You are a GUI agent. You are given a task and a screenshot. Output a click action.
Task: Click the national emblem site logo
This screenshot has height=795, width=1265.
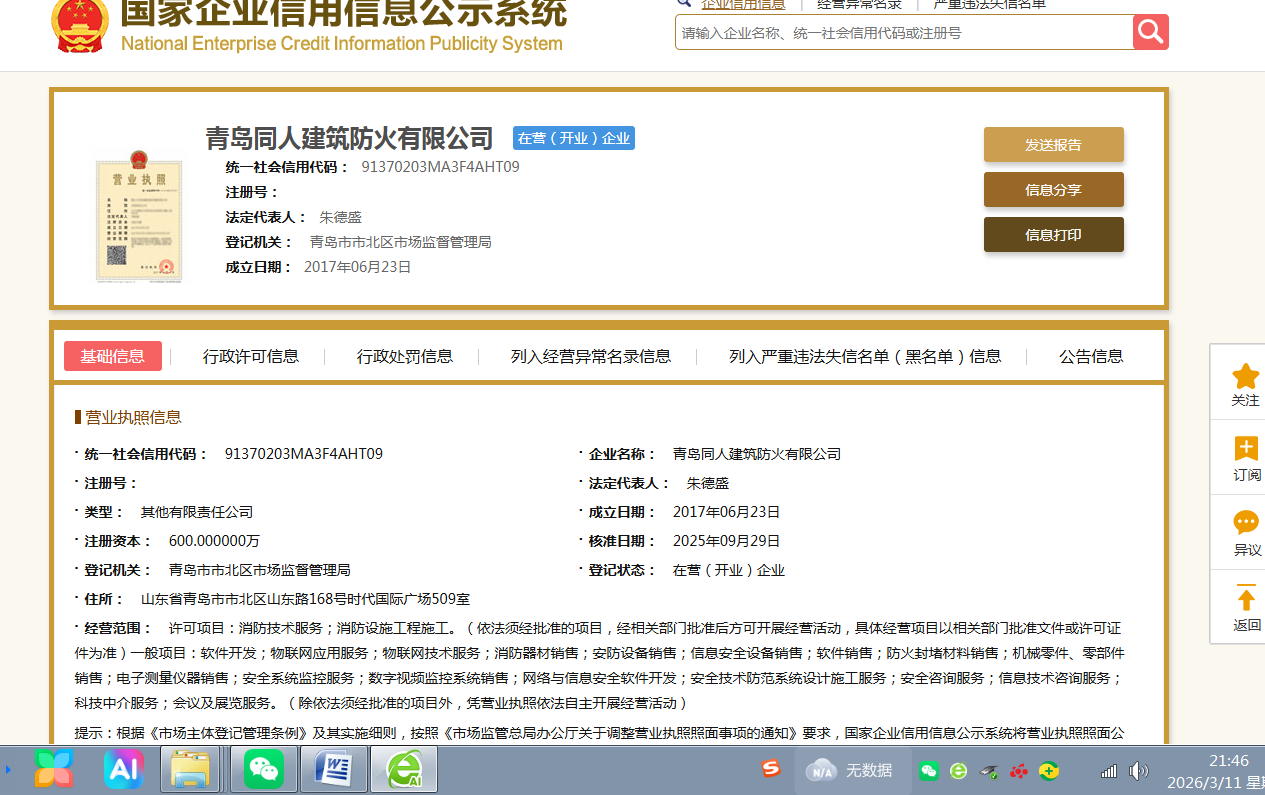80,26
